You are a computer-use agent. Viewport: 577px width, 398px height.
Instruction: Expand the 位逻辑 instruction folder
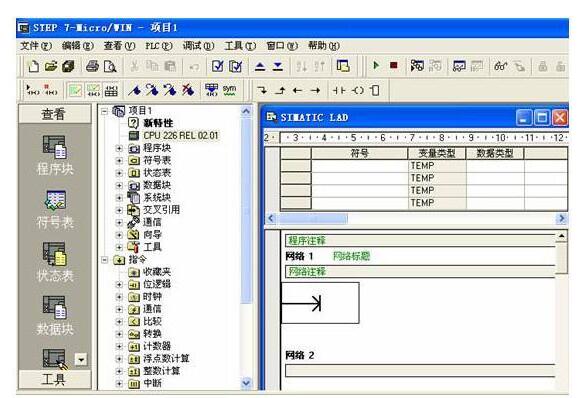119,284
